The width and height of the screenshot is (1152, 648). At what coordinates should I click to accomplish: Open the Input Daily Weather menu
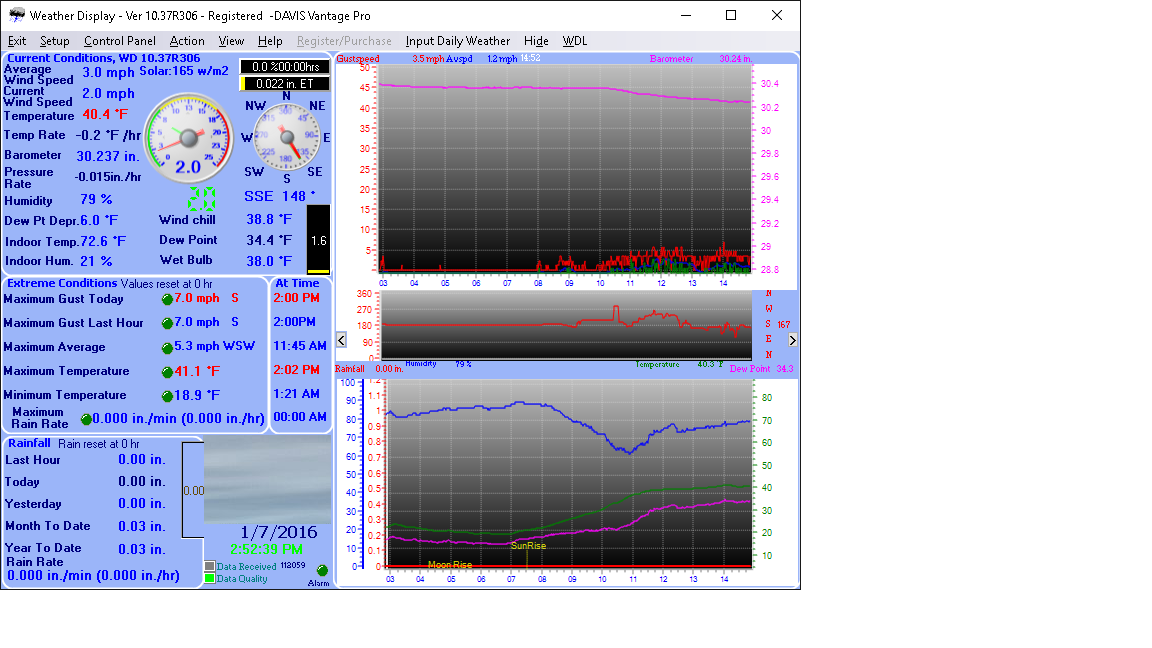(457, 41)
